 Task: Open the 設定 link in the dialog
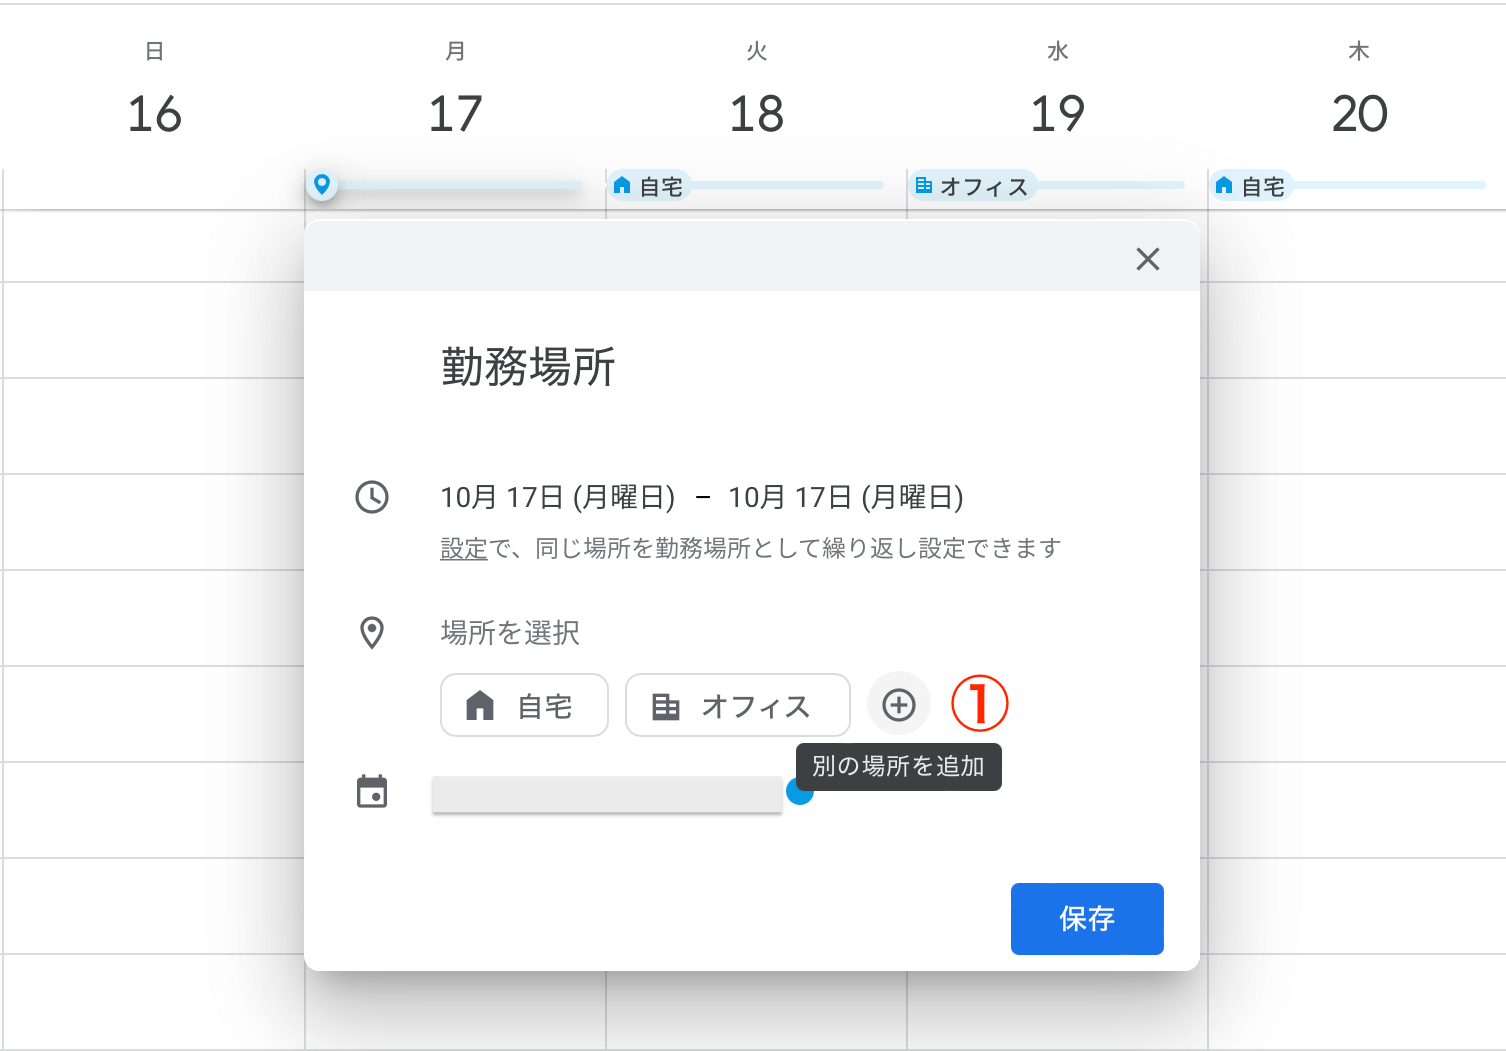[463, 548]
